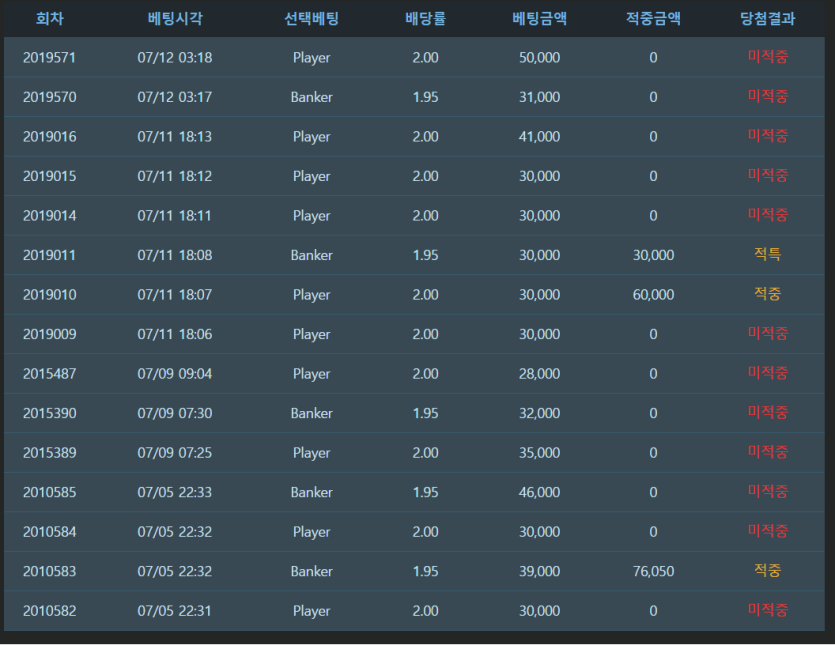Click 미적중 result in row 2015487

(x=767, y=372)
